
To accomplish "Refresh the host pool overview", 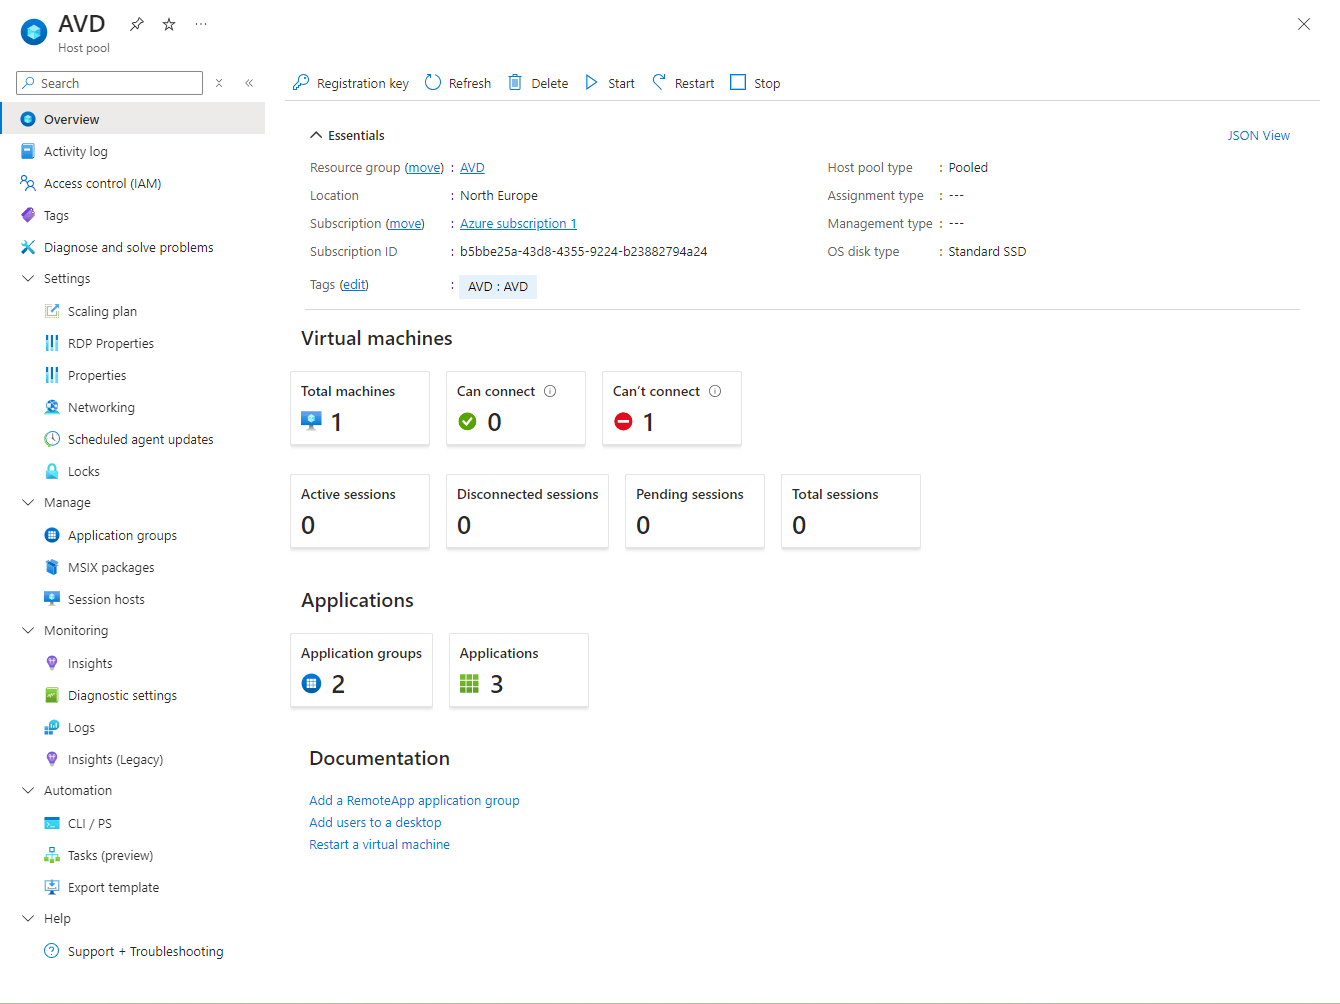I will (x=458, y=83).
